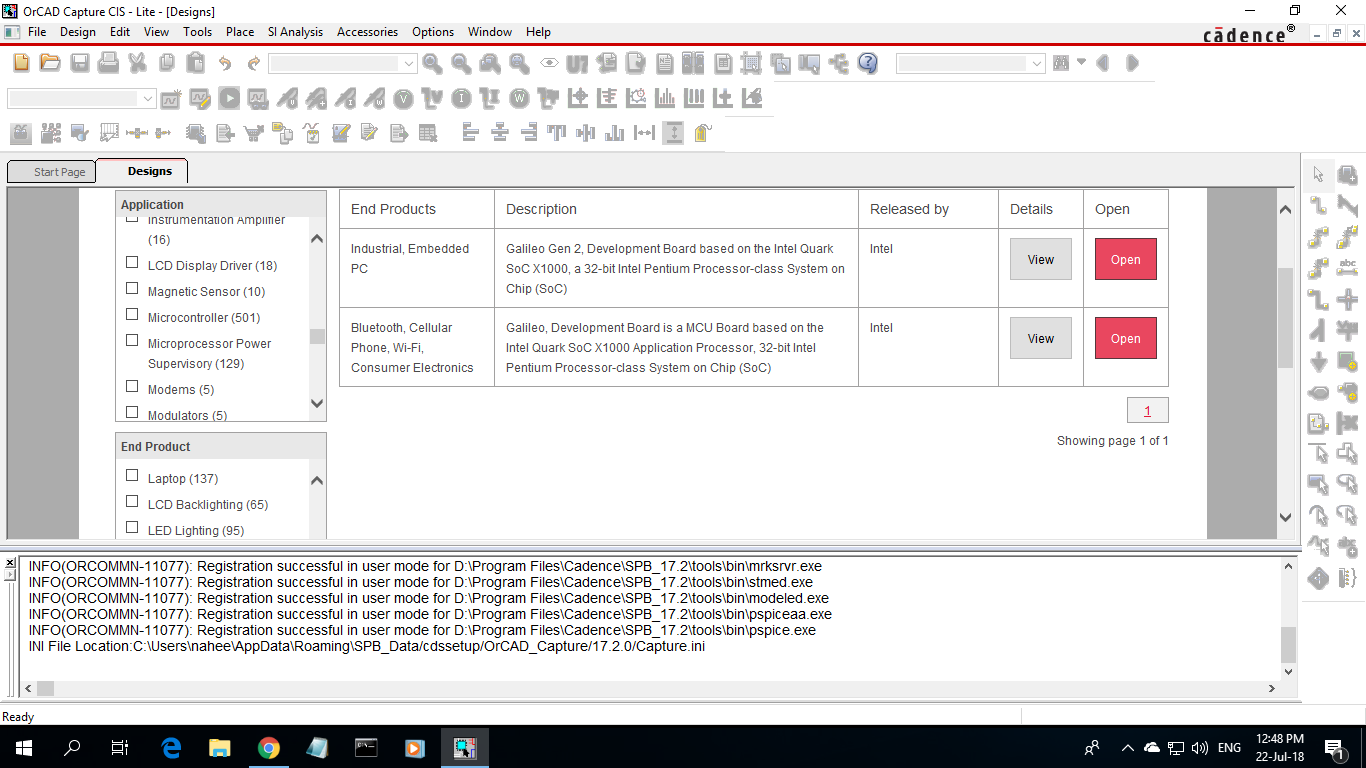
Task: Activate the Zoom In tool
Action: (432, 63)
